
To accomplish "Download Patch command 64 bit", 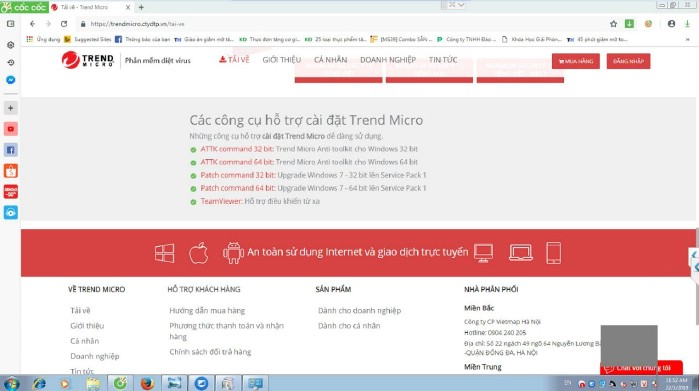I will pos(238,188).
